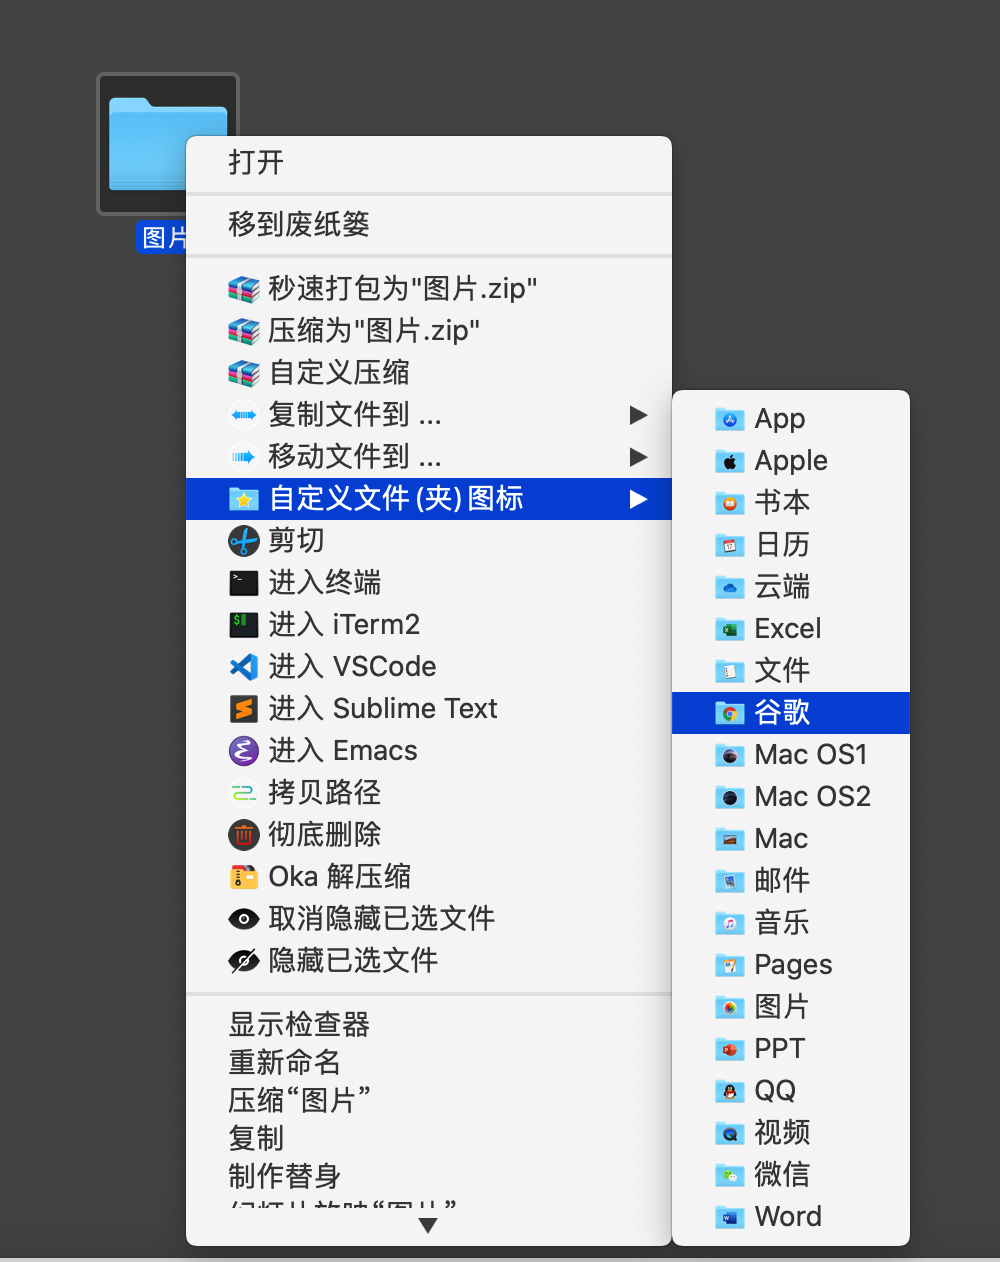Image resolution: width=1000 pixels, height=1262 pixels.
Task: Click the Sublime Text icon
Action: [x=244, y=709]
